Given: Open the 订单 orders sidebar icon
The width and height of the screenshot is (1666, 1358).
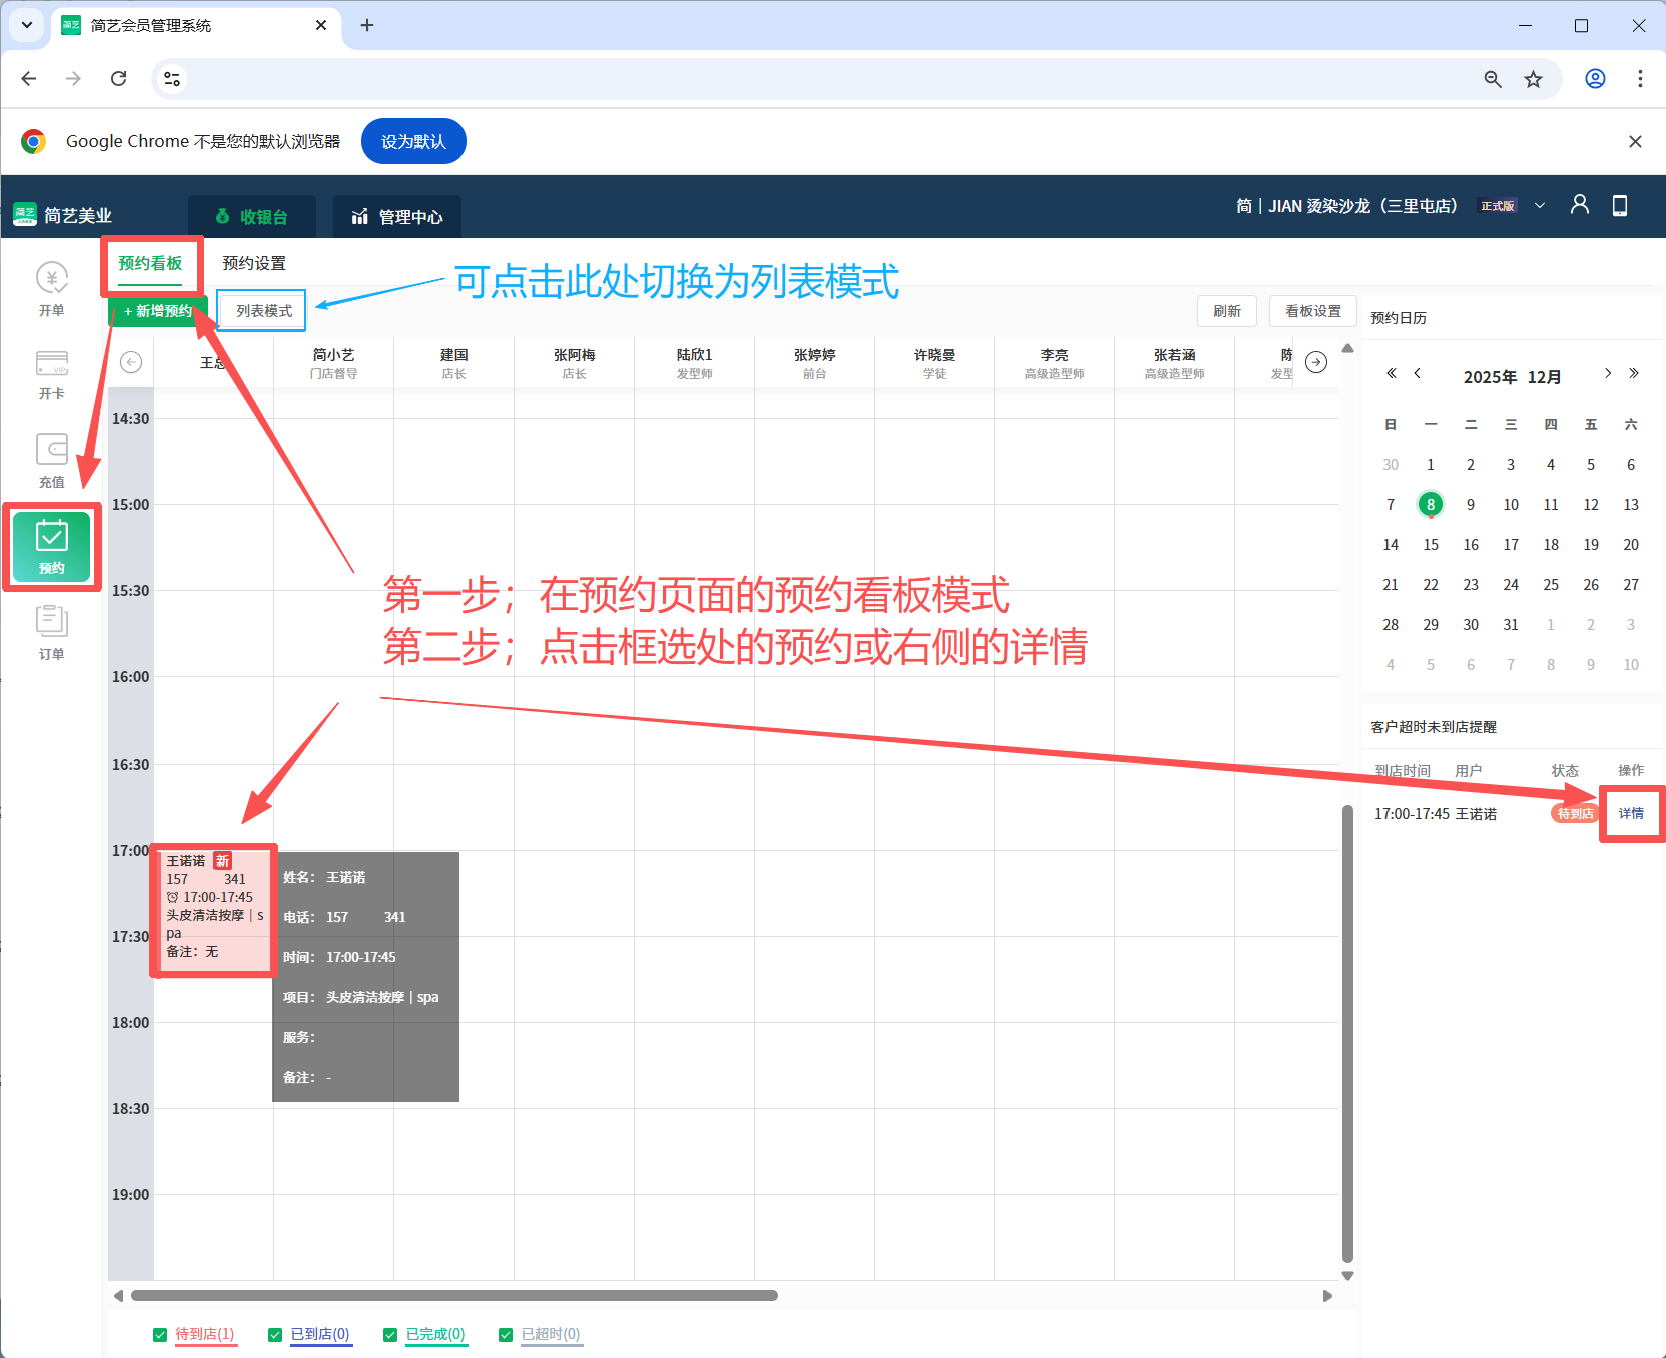Looking at the screenshot, I should pyautogui.click(x=52, y=632).
